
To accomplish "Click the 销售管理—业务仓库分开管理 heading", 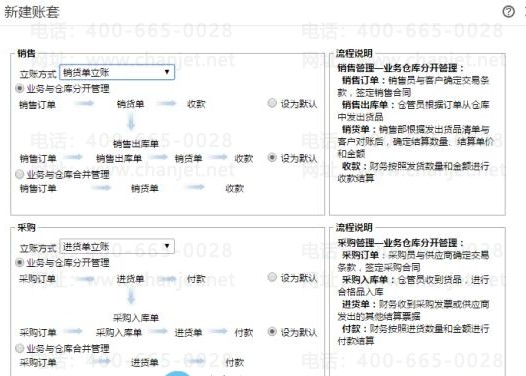I will [x=400, y=68].
